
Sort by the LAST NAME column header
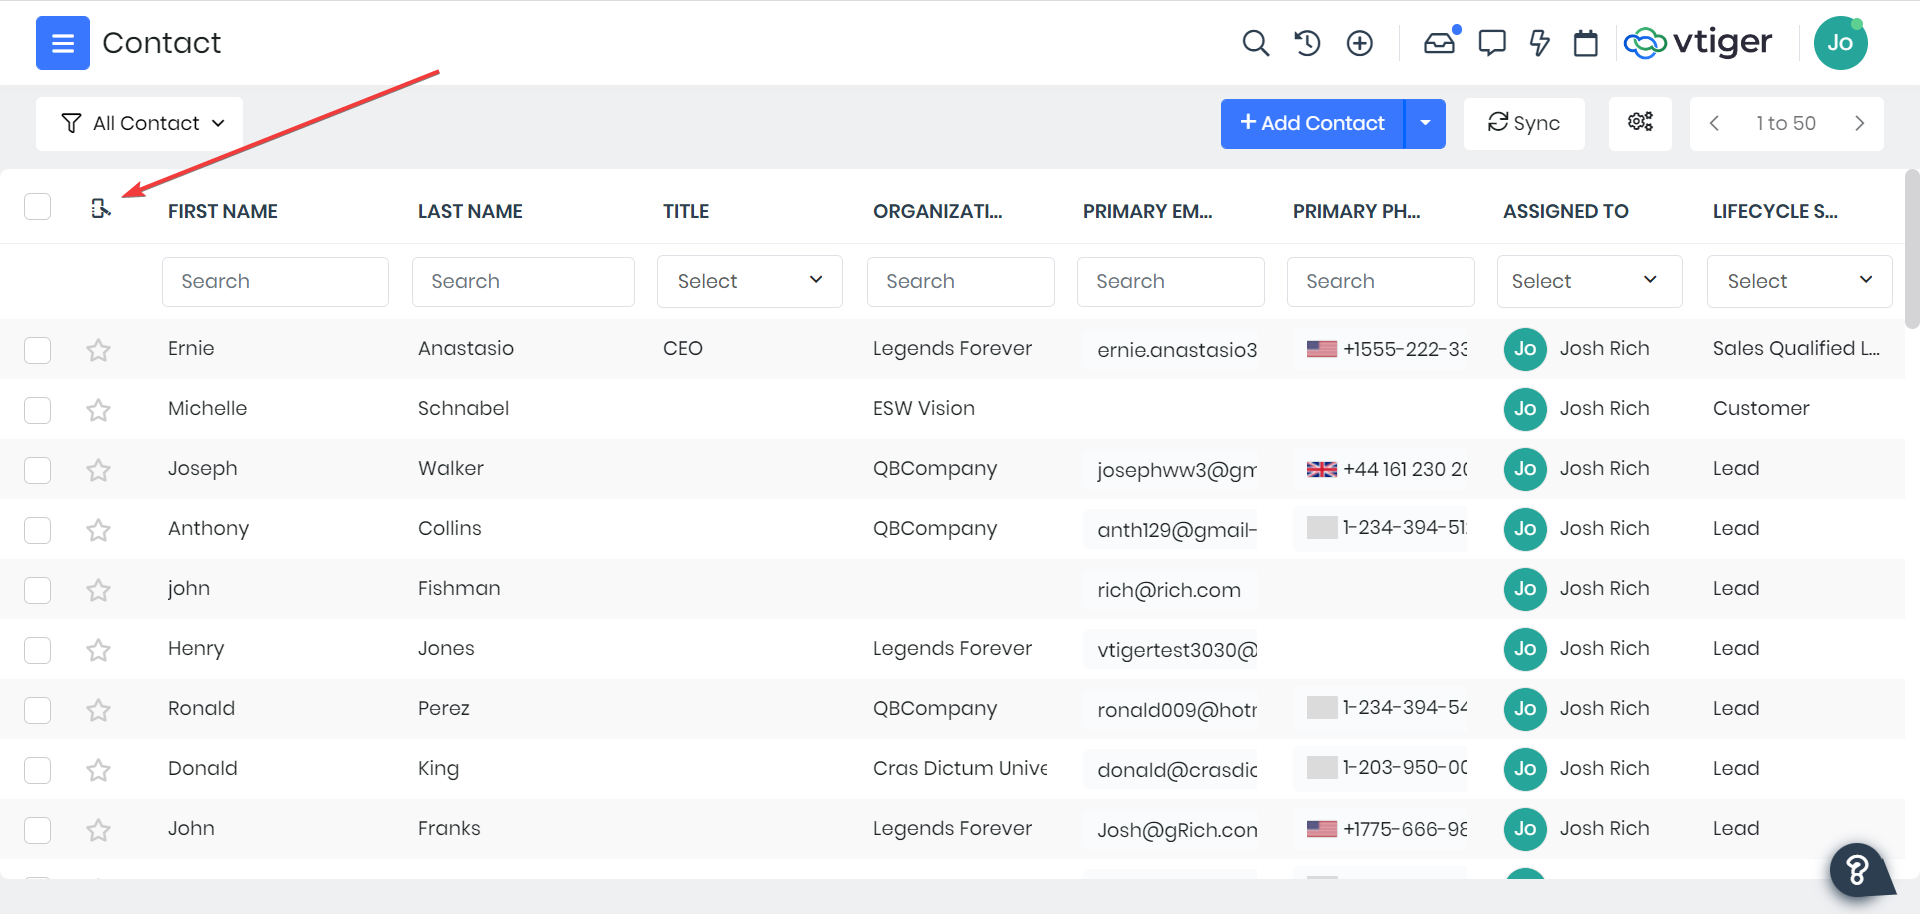(x=470, y=211)
